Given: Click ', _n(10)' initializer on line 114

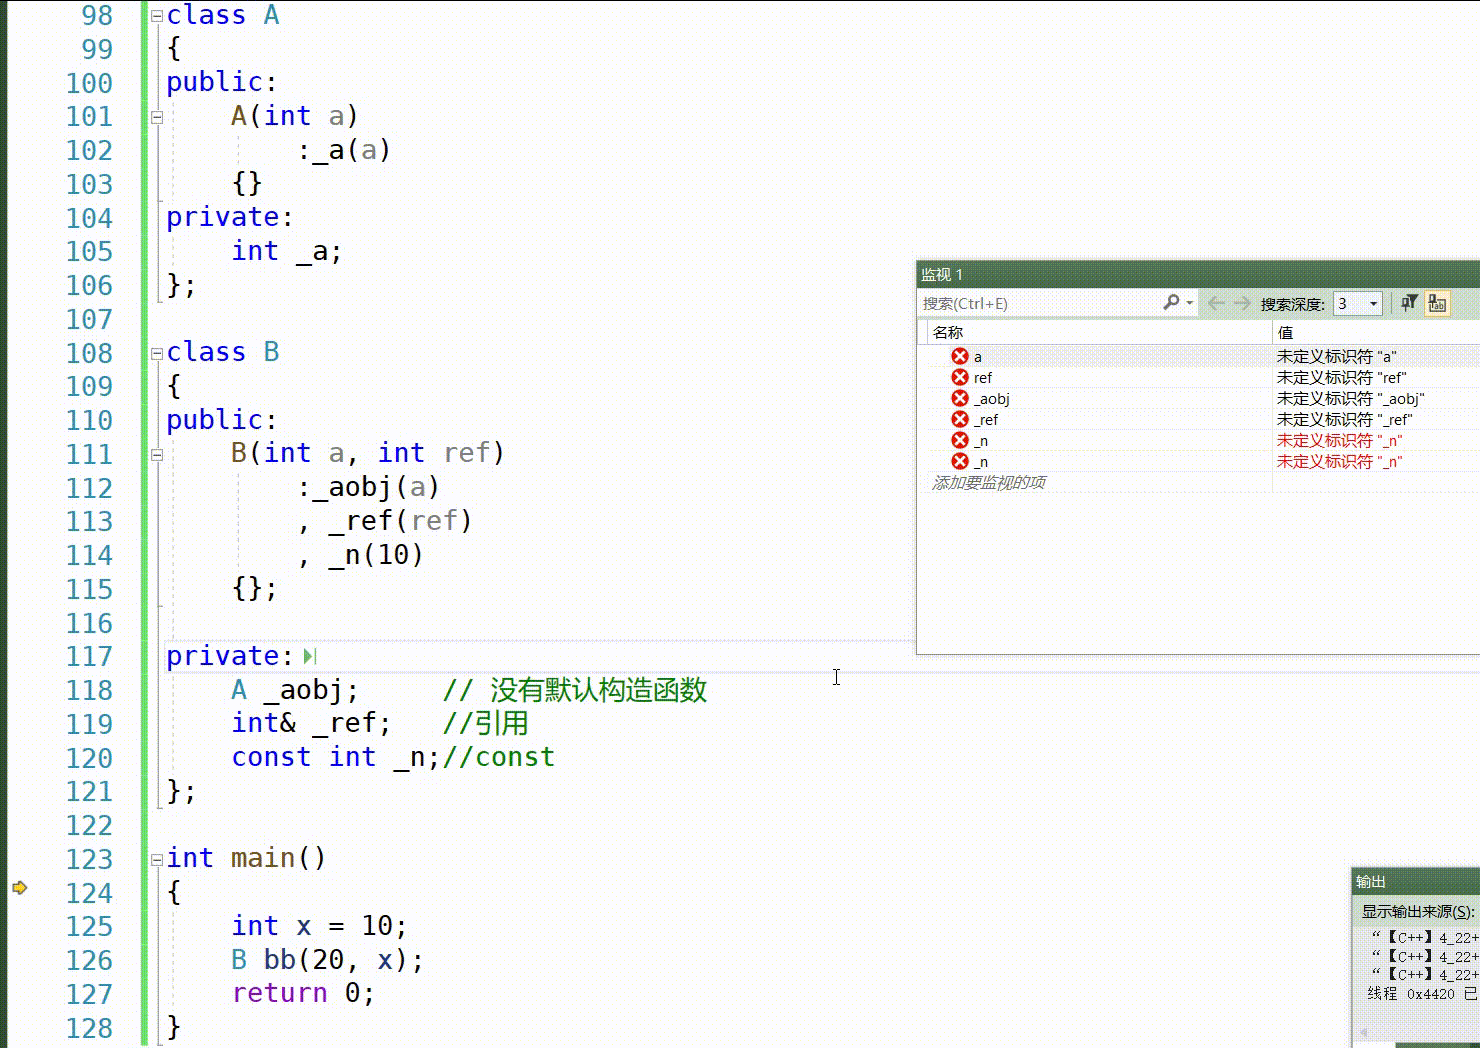Looking at the screenshot, I should click(361, 556).
